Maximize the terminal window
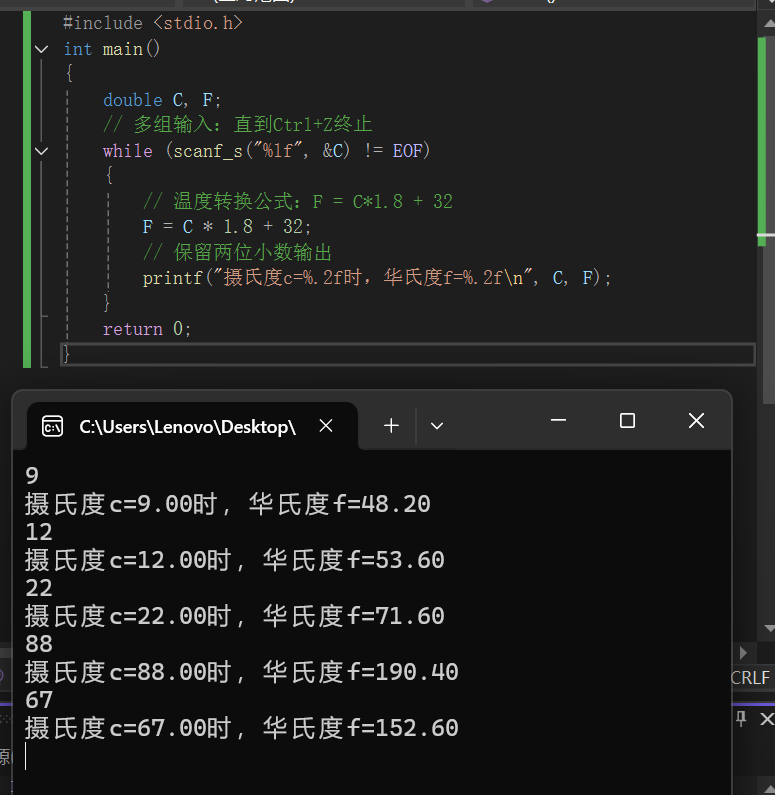This screenshot has width=775, height=795. pyautogui.click(x=628, y=420)
